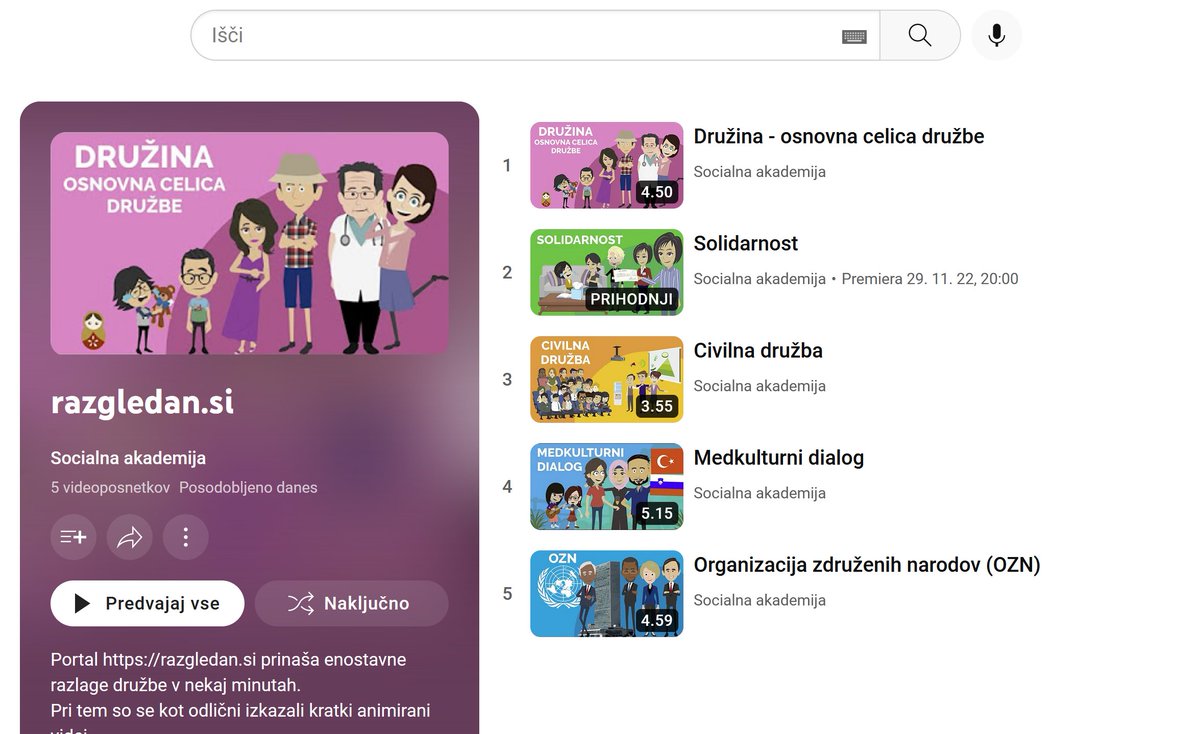
Task: Focus the Išči search field
Action: 535,35
